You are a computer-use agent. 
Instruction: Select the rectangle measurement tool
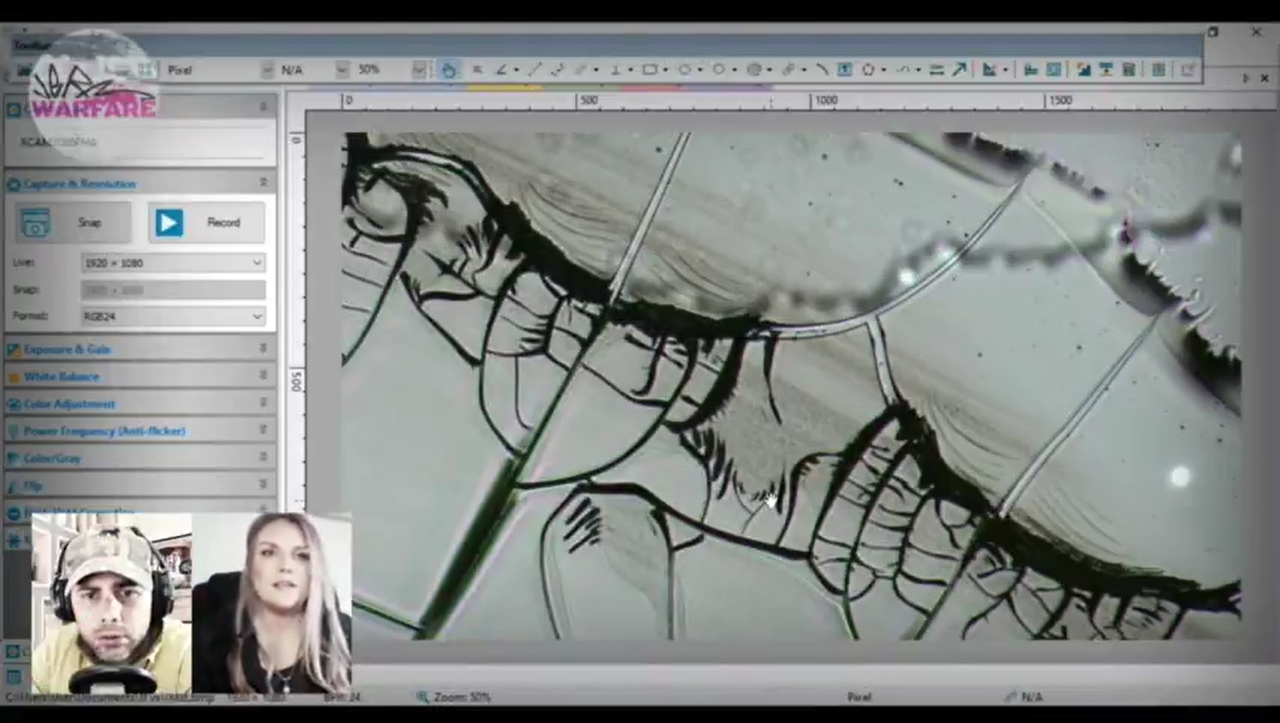(650, 69)
